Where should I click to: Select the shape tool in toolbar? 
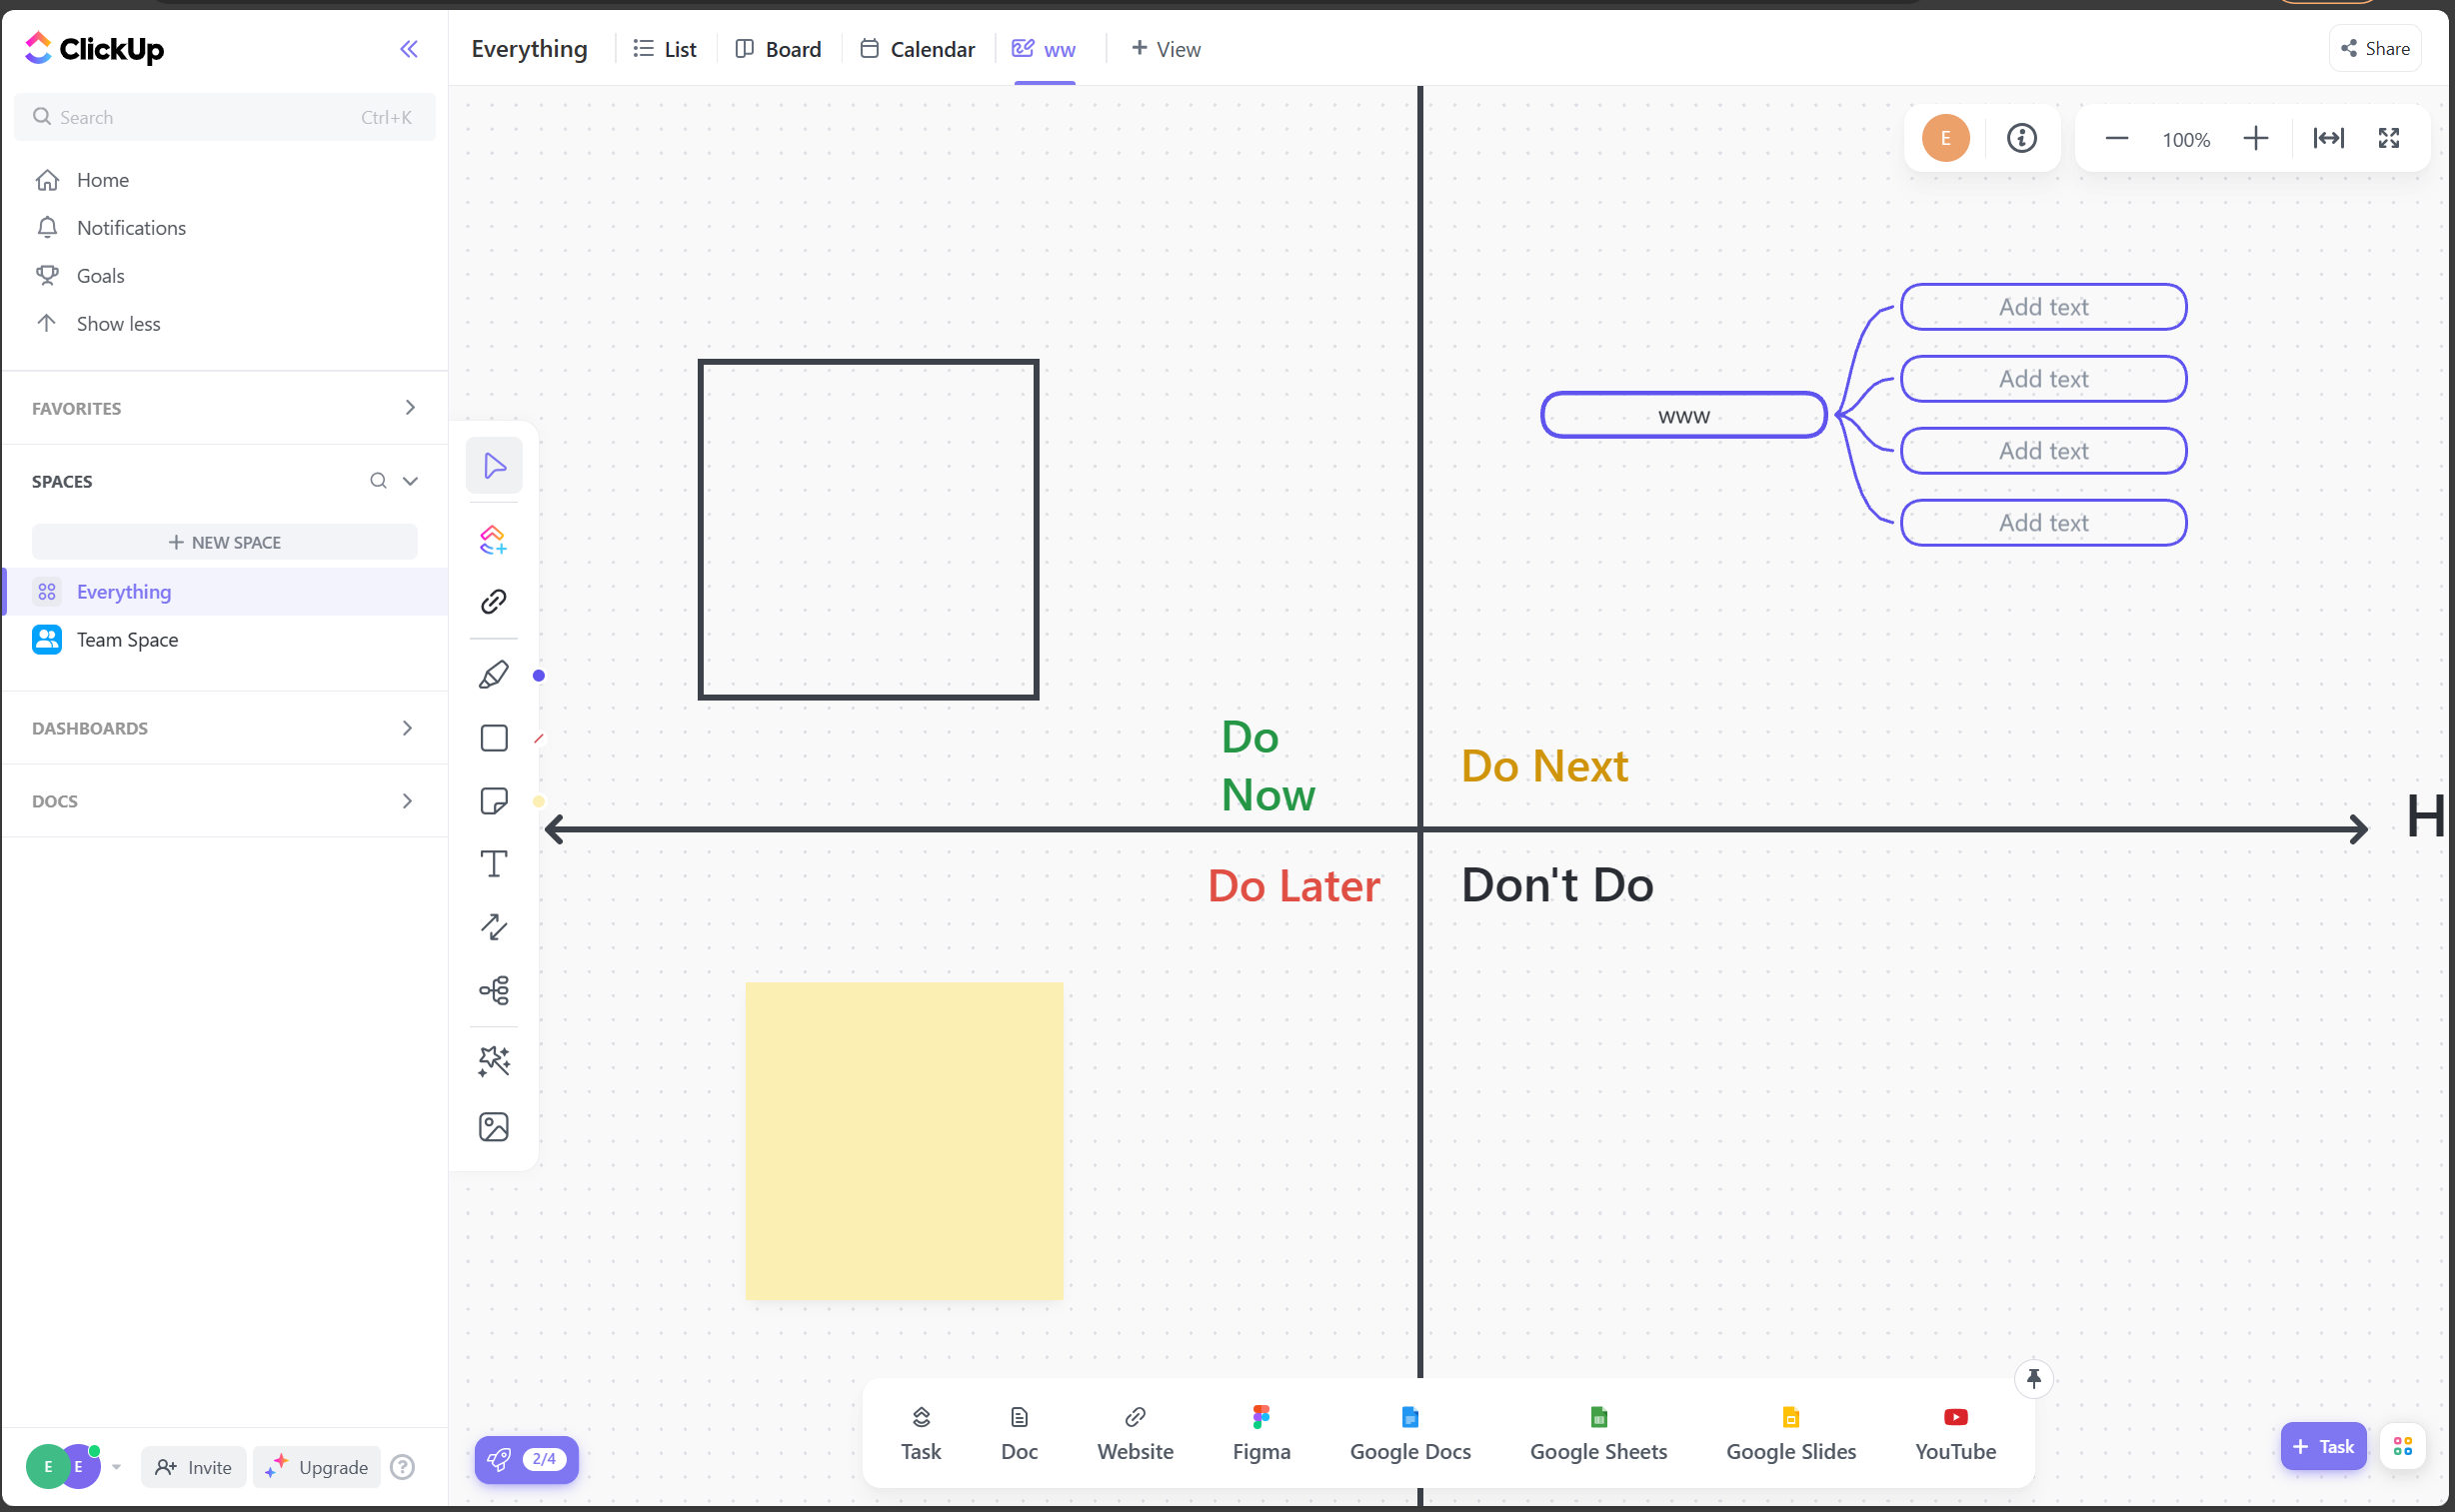(x=493, y=737)
